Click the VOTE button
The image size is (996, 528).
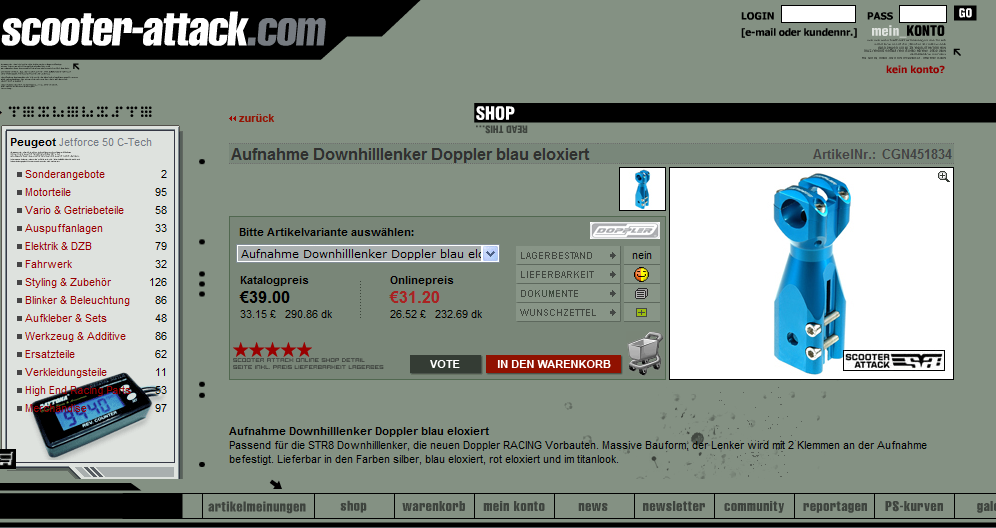tap(445, 364)
